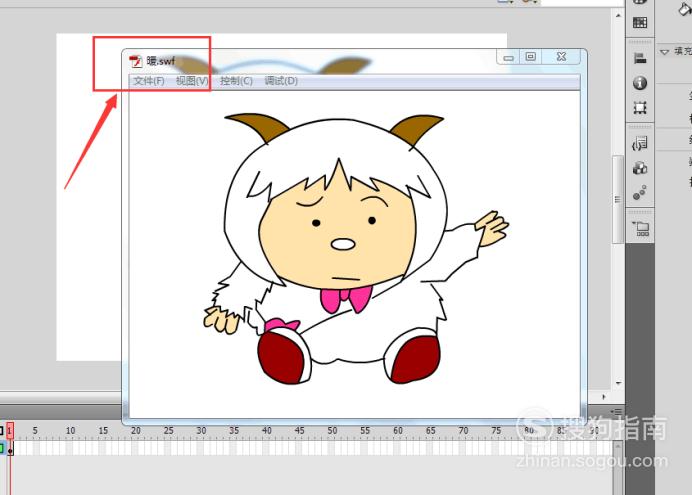This screenshot has height=495, width=692.
Task: Click the red playhead at frame 1
Action: coord(10,431)
